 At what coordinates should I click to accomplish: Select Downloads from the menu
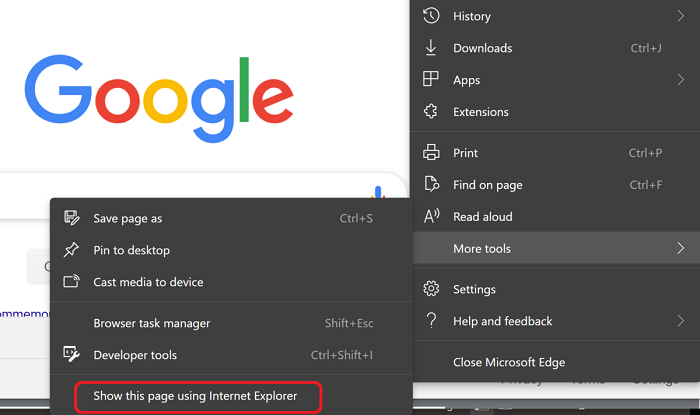click(x=555, y=48)
